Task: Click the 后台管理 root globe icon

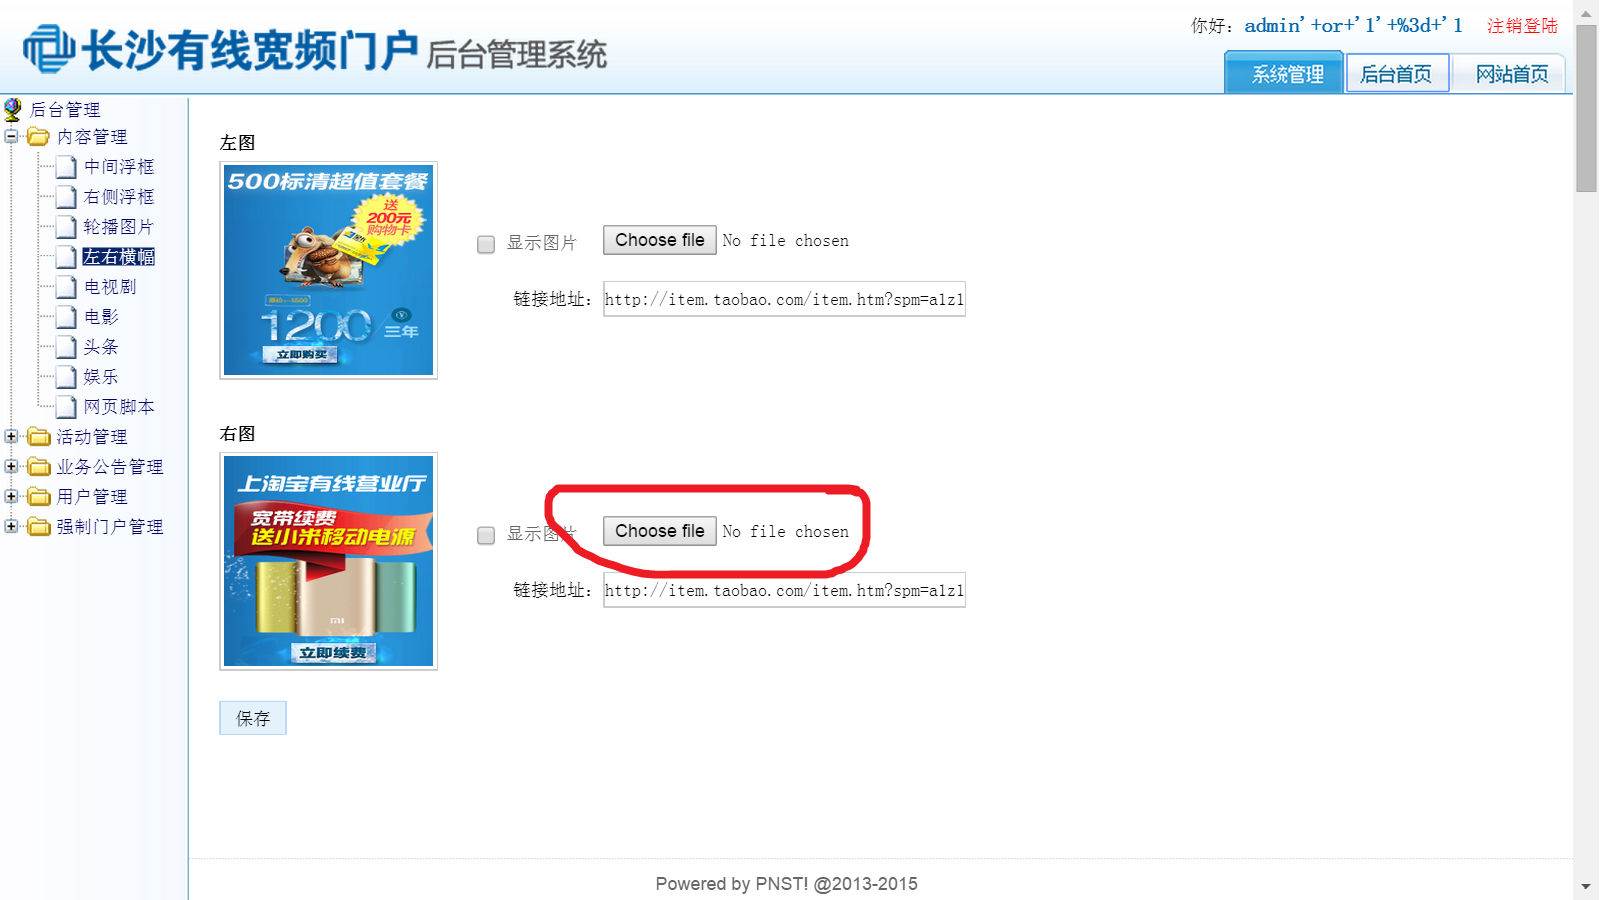Action: 13,109
